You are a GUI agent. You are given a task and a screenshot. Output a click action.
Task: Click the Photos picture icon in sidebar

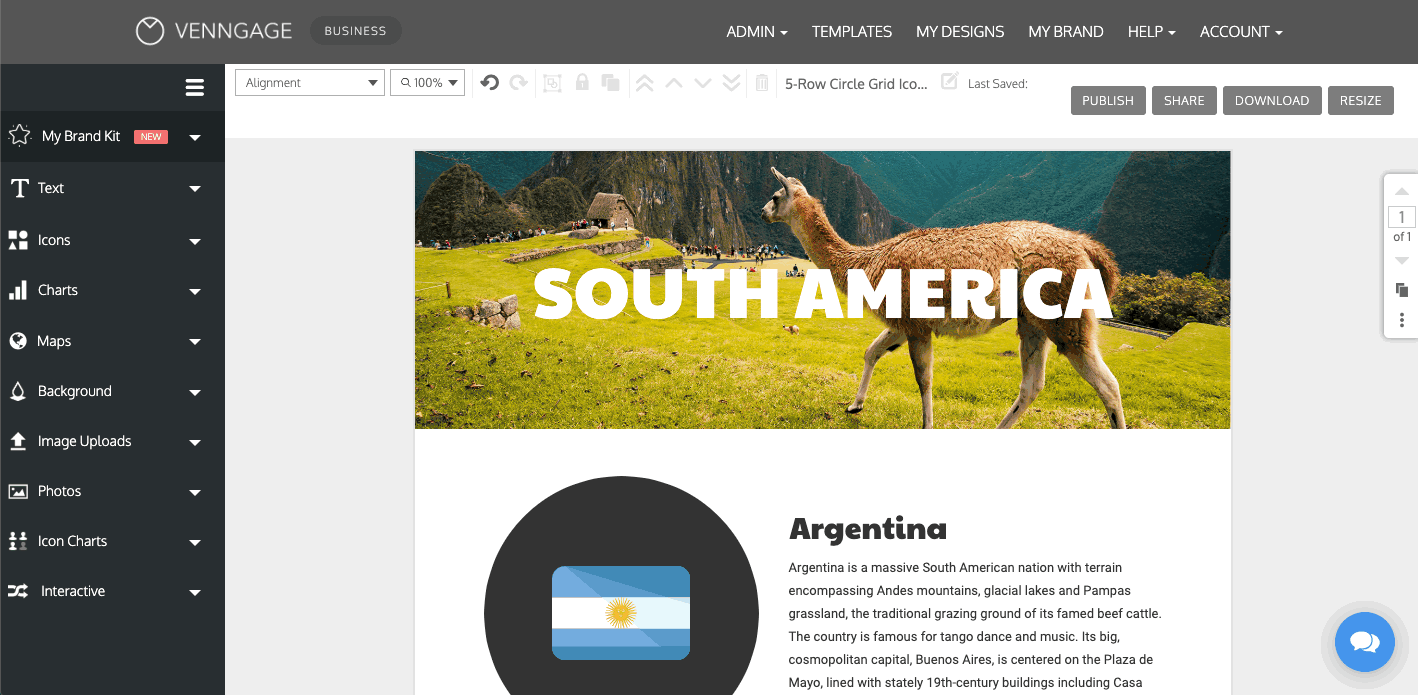coord(18,491)
